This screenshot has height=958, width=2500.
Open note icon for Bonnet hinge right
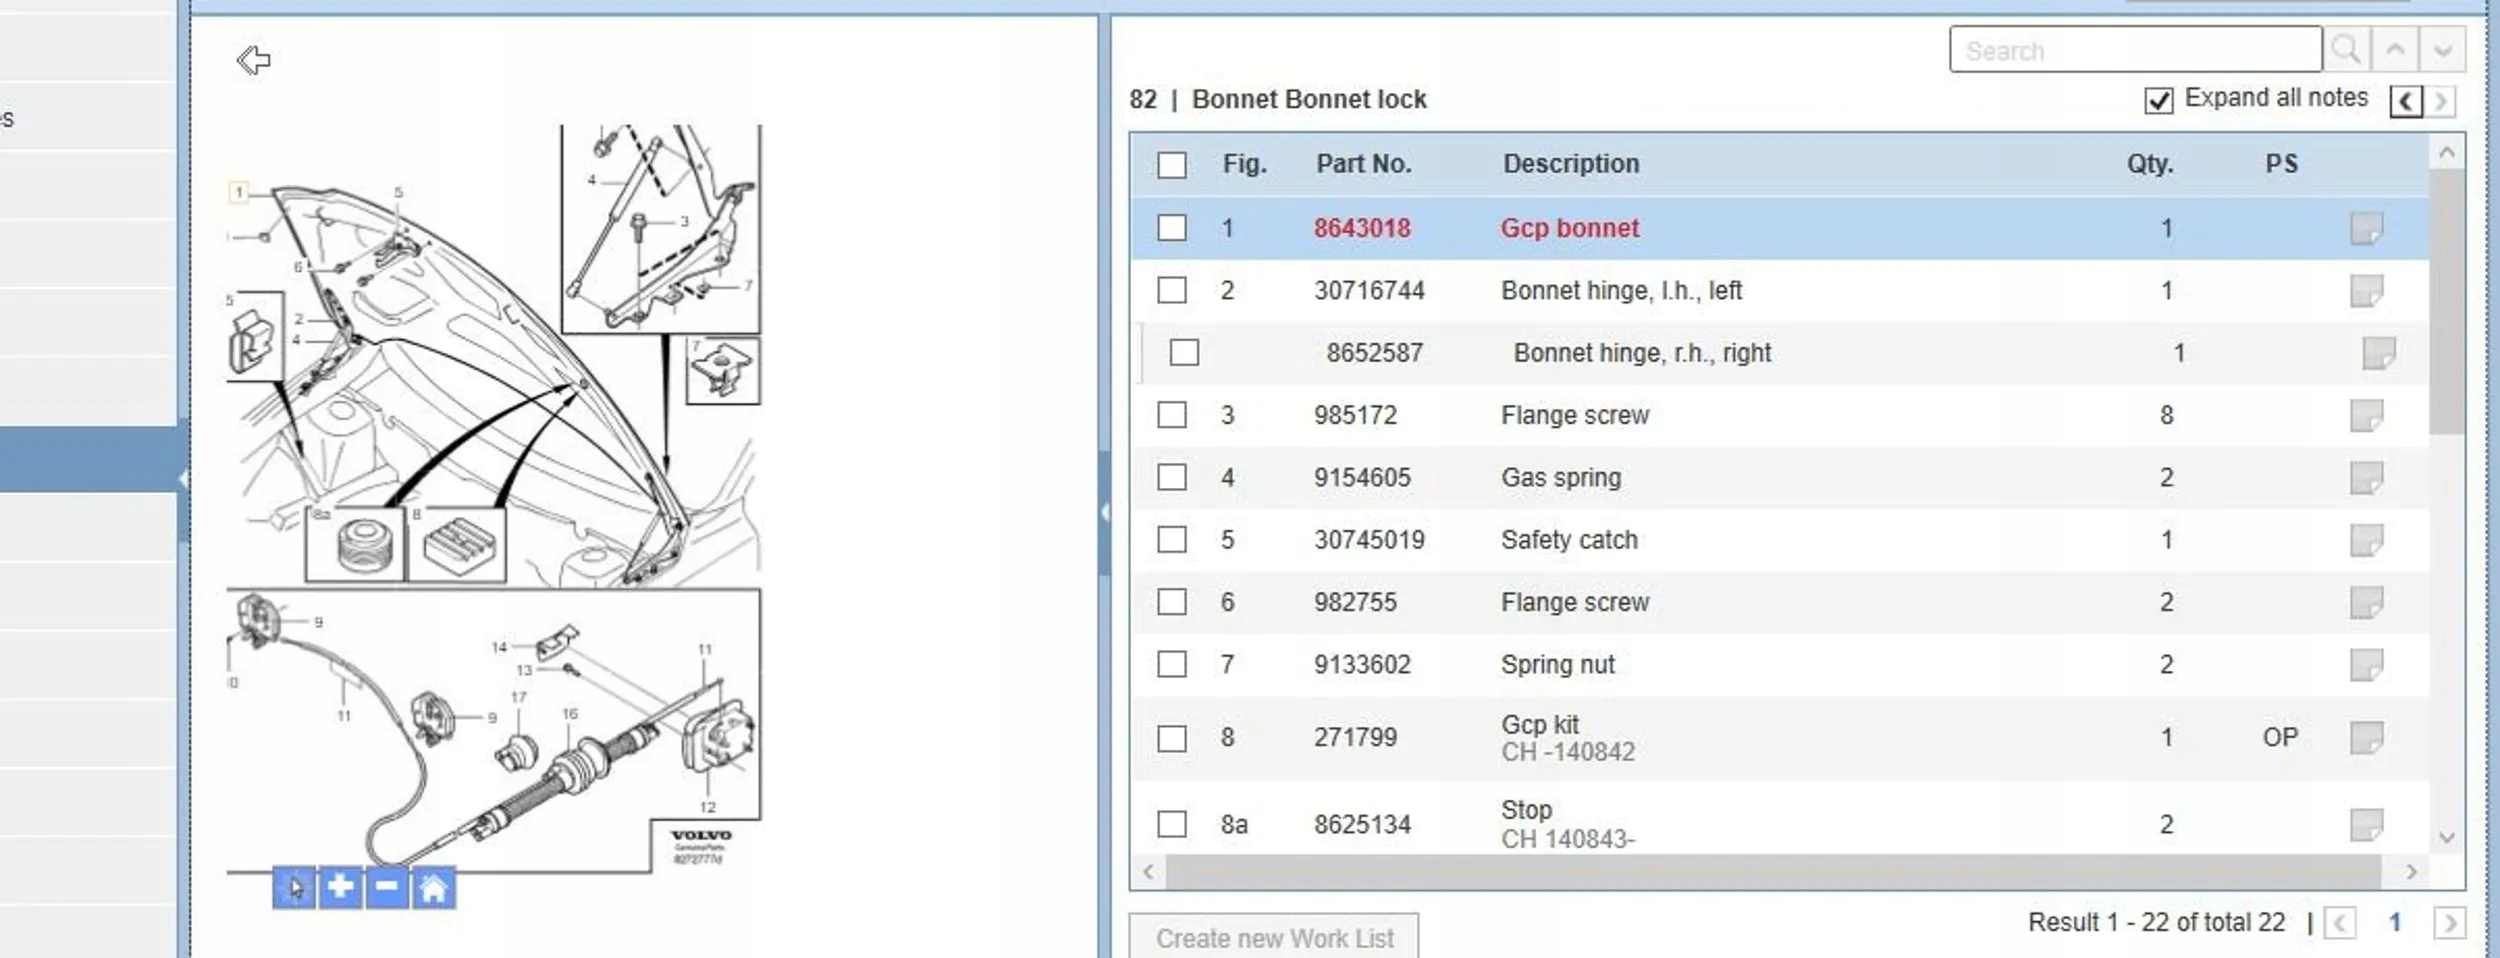(2378, 353)
